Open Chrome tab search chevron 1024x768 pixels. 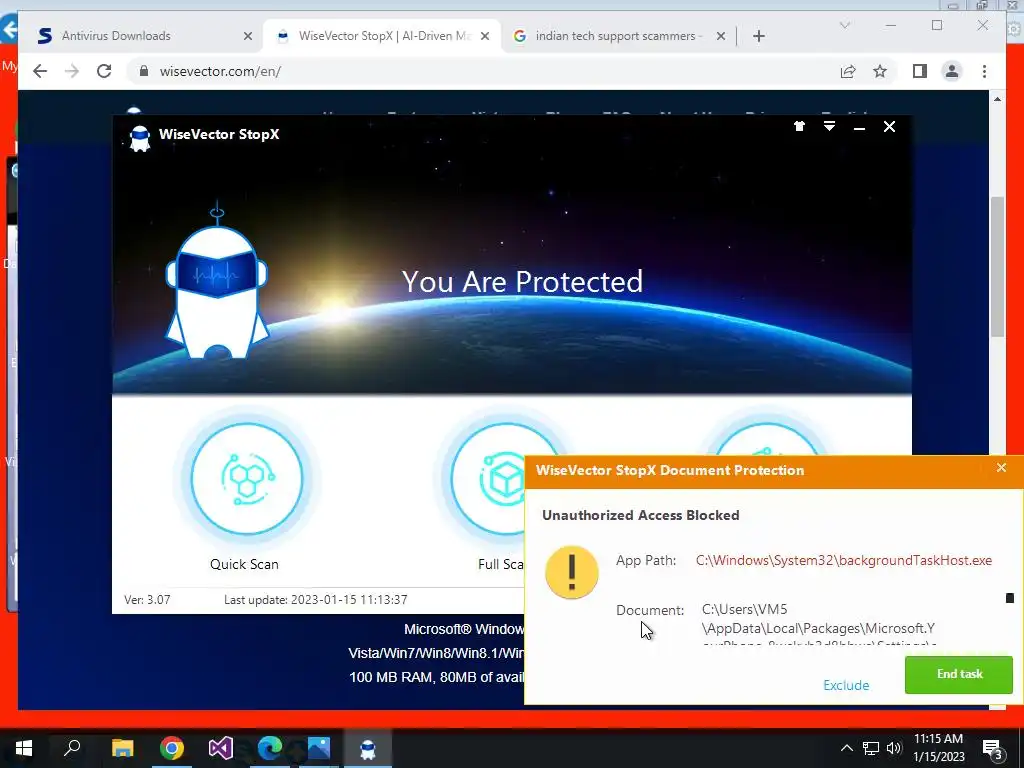click(x=844, y=25)
